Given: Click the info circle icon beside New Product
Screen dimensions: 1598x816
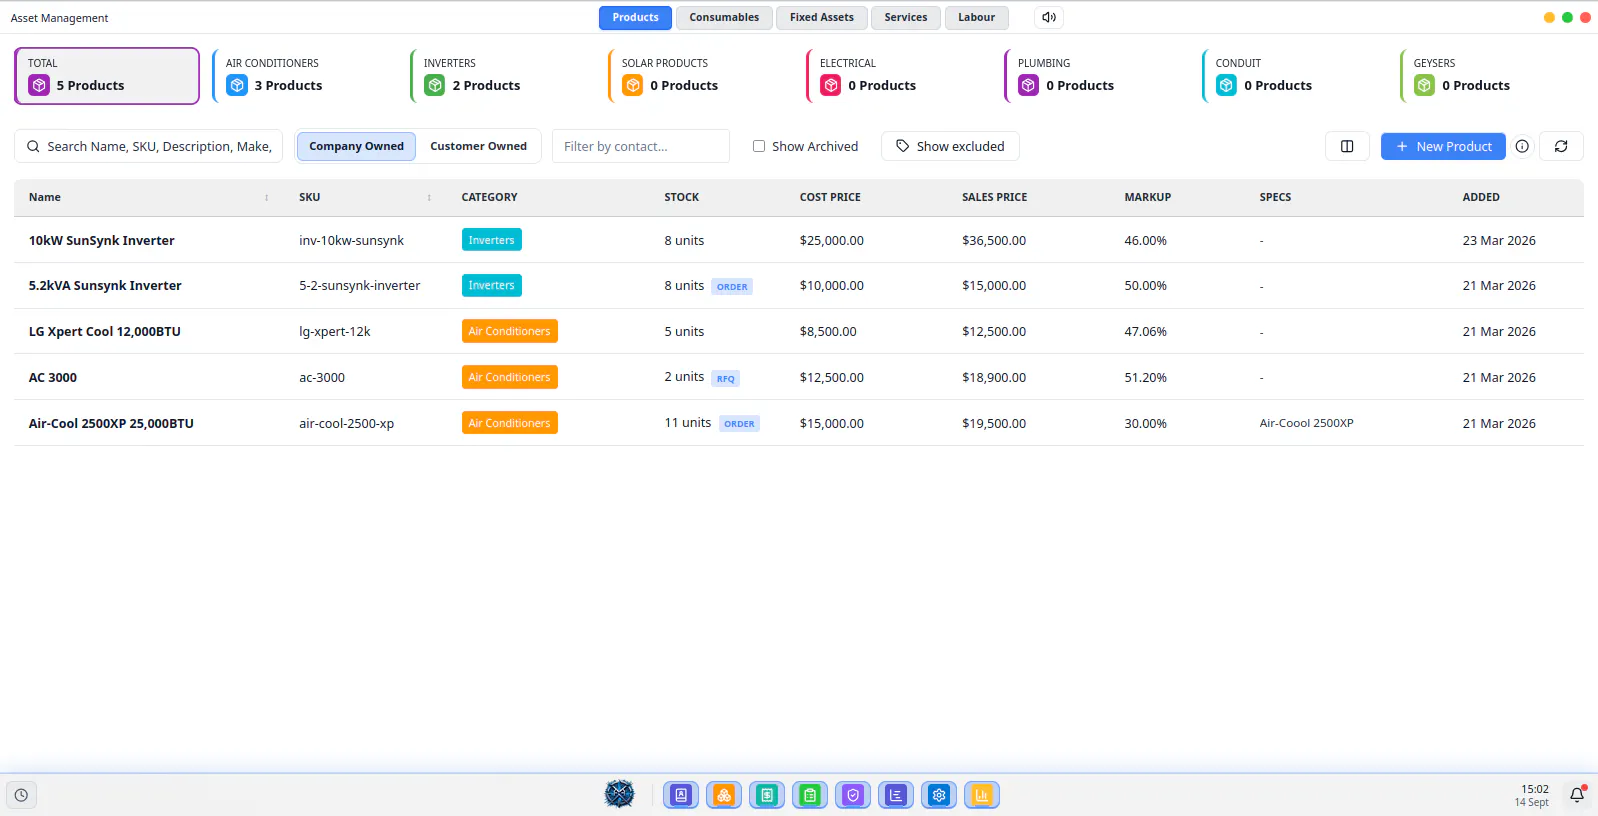Looking at the screenshot, I should [1522, 146].
